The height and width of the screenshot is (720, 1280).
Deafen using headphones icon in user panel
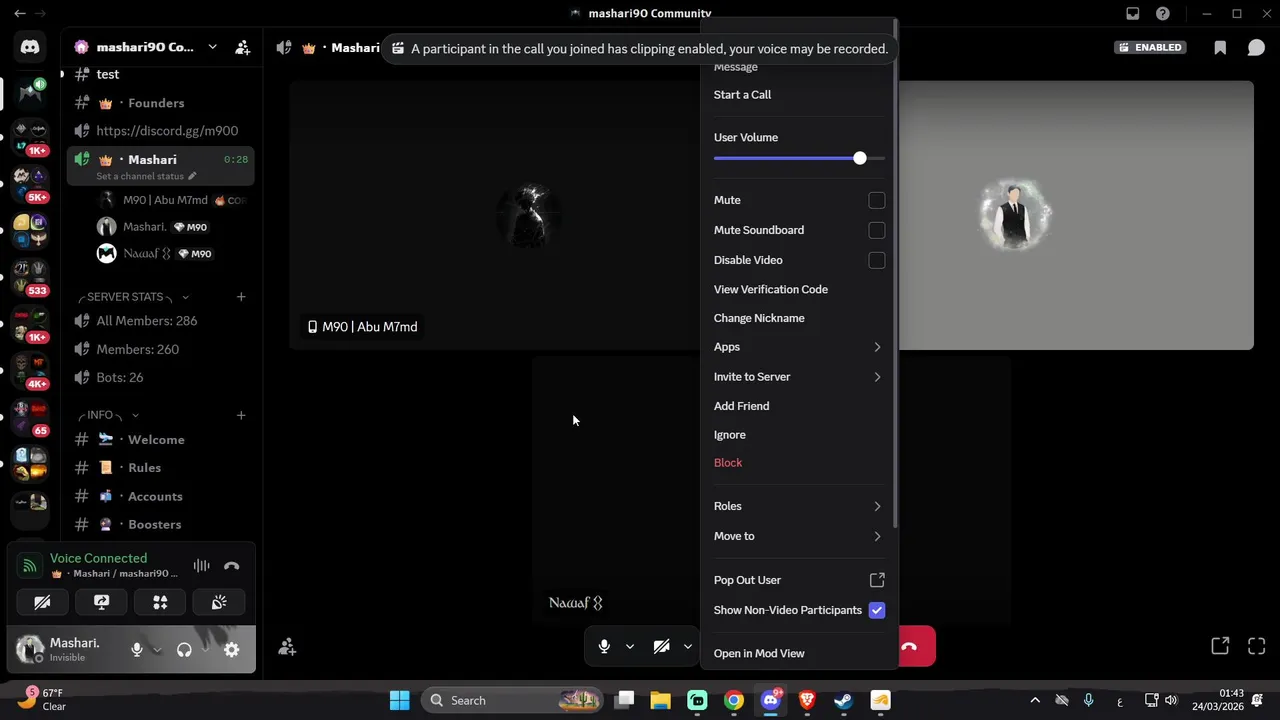(184, 650)
